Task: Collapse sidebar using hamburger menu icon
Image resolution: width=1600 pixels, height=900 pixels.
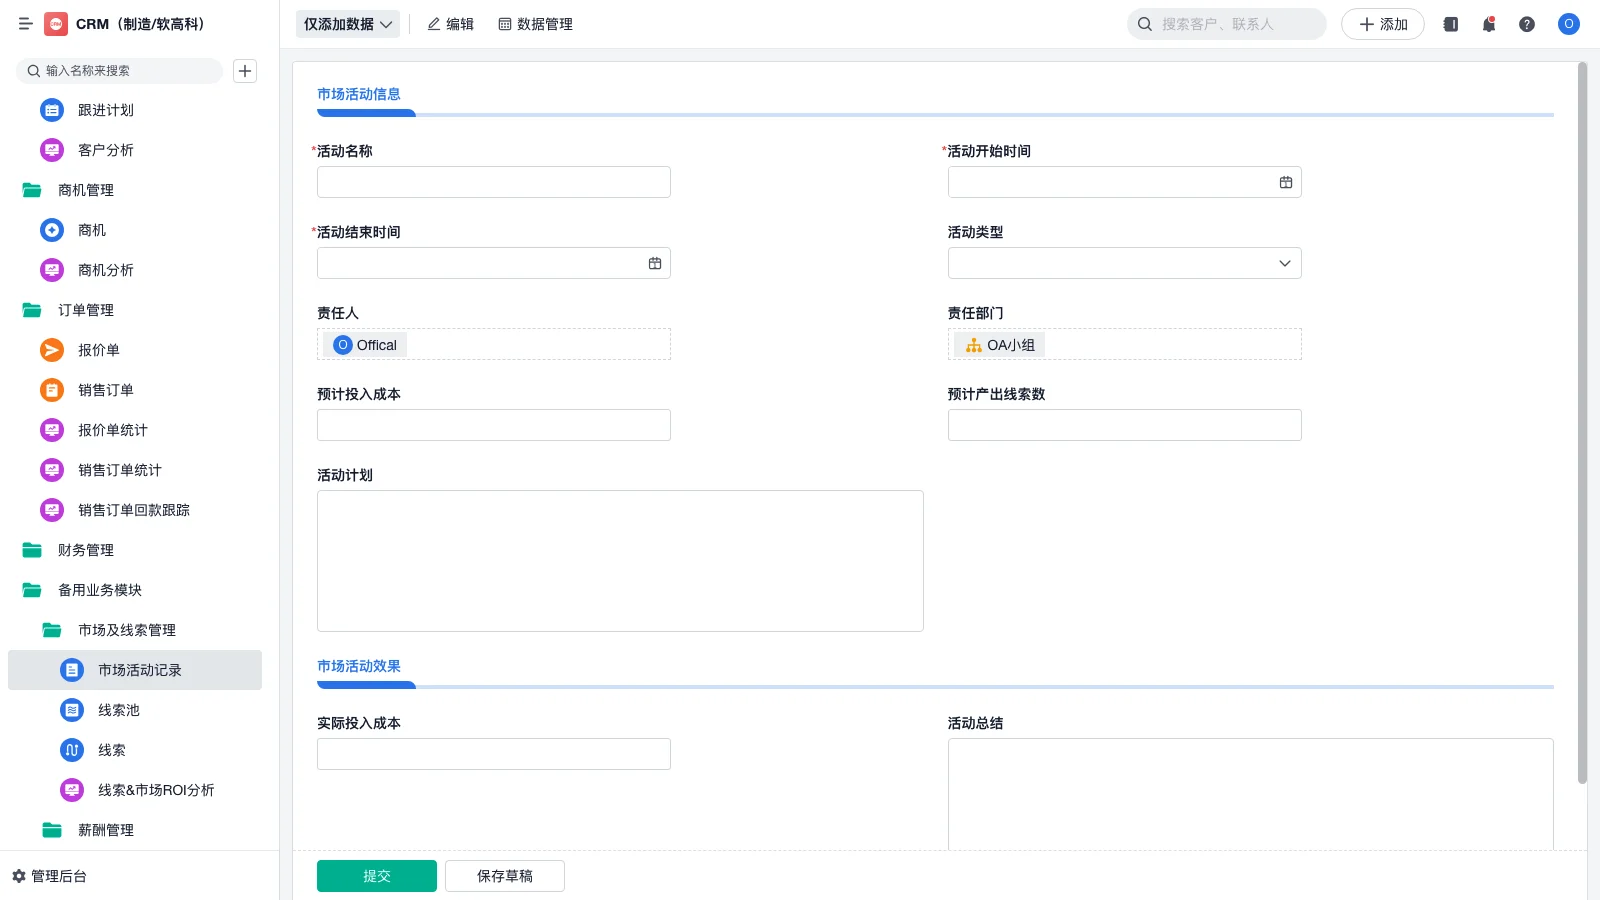Action: [25, 24]
